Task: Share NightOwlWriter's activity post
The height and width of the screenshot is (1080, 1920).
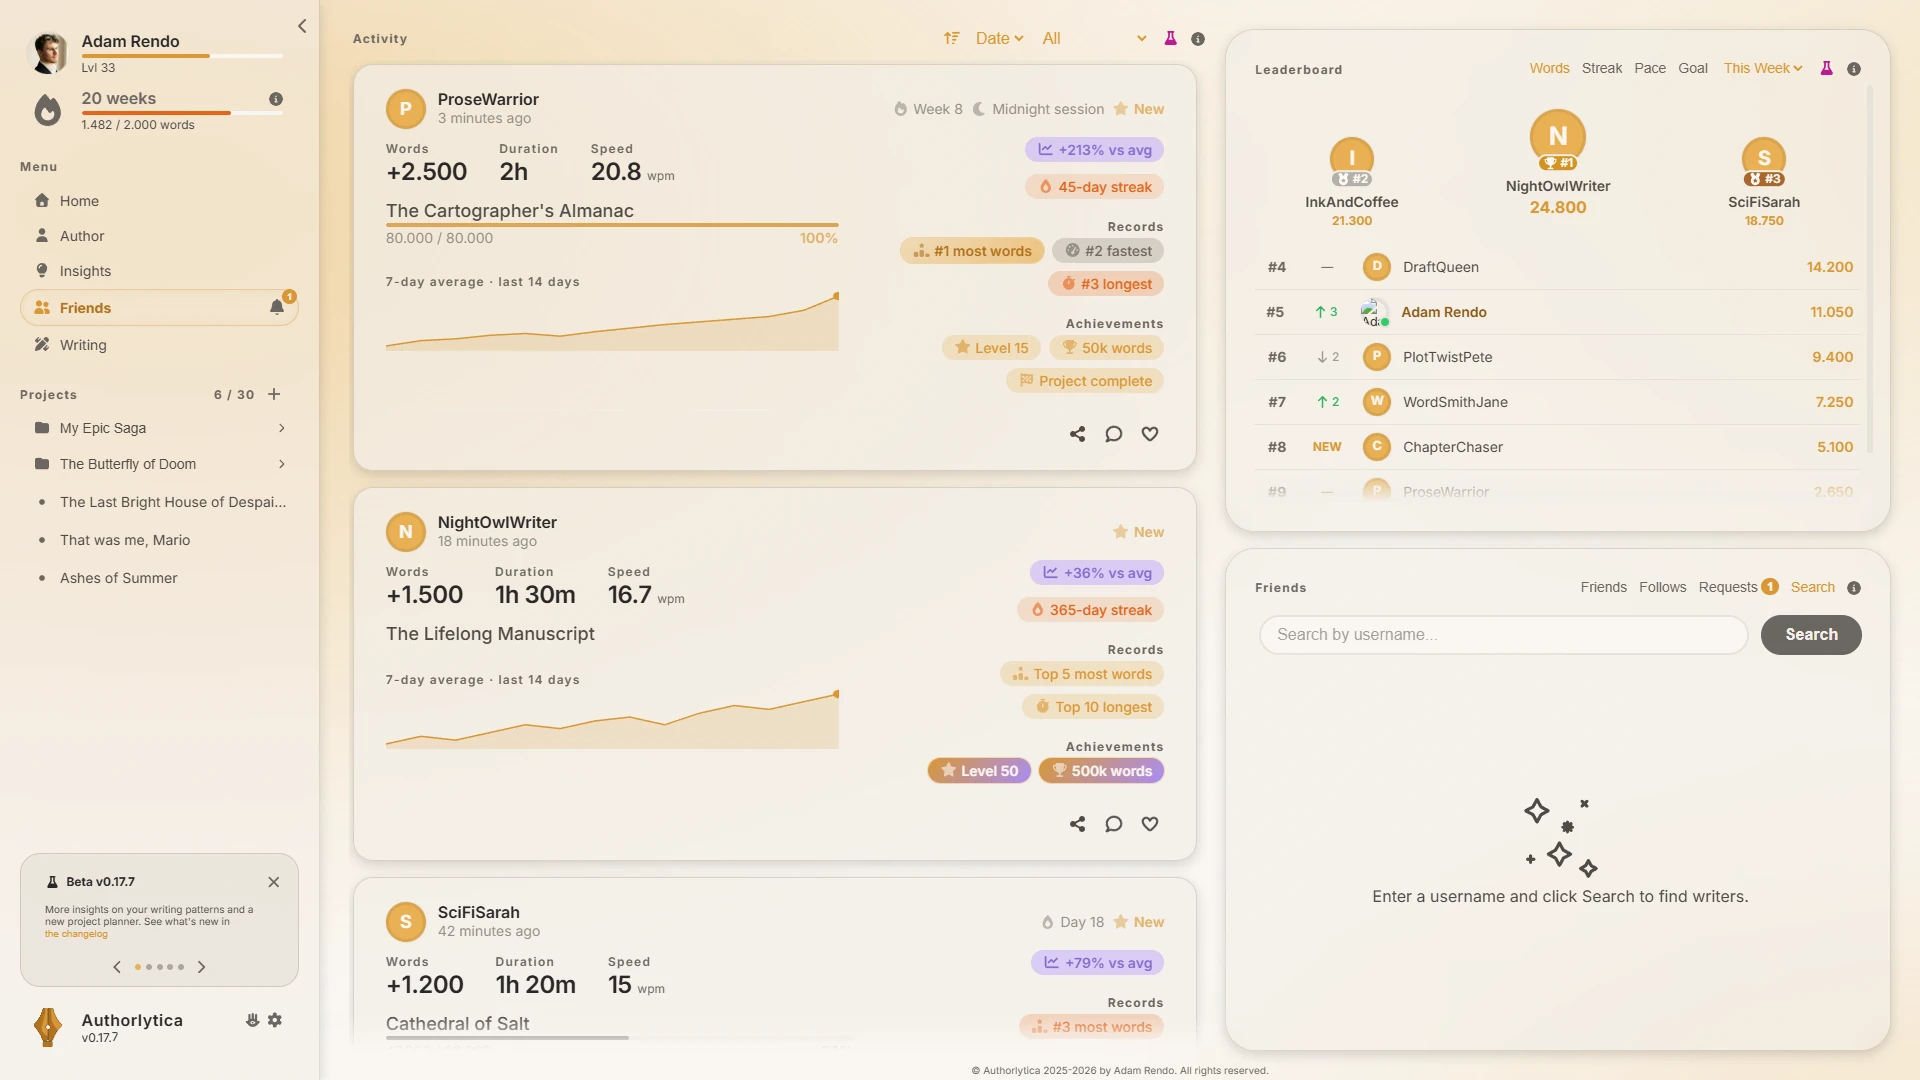Action: [x=1077, y=824]
